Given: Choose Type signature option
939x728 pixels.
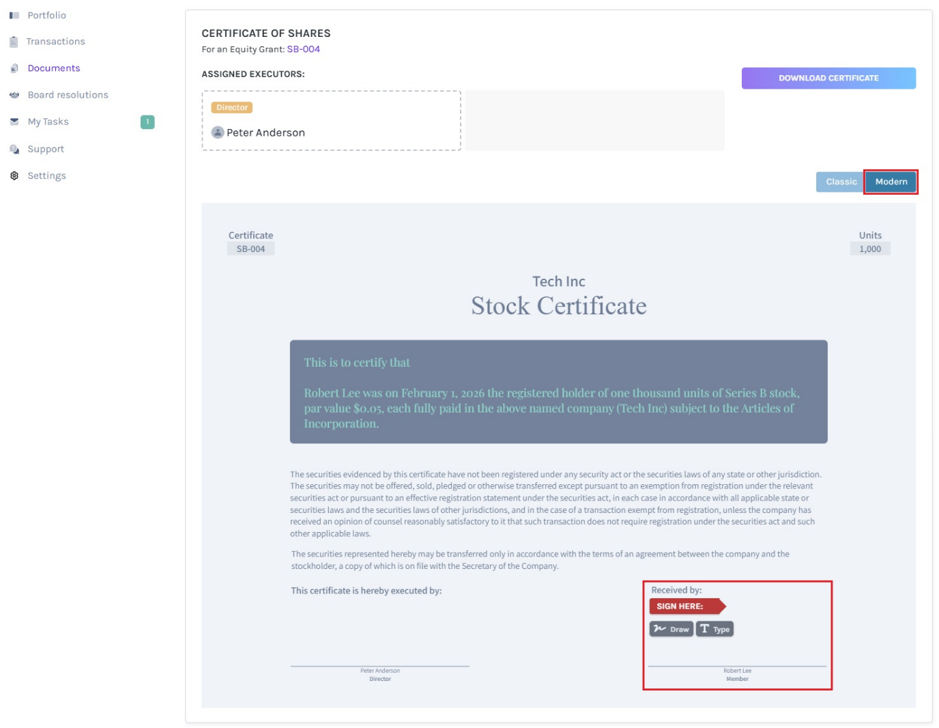Looking at the screenshot, I should 715,629.
